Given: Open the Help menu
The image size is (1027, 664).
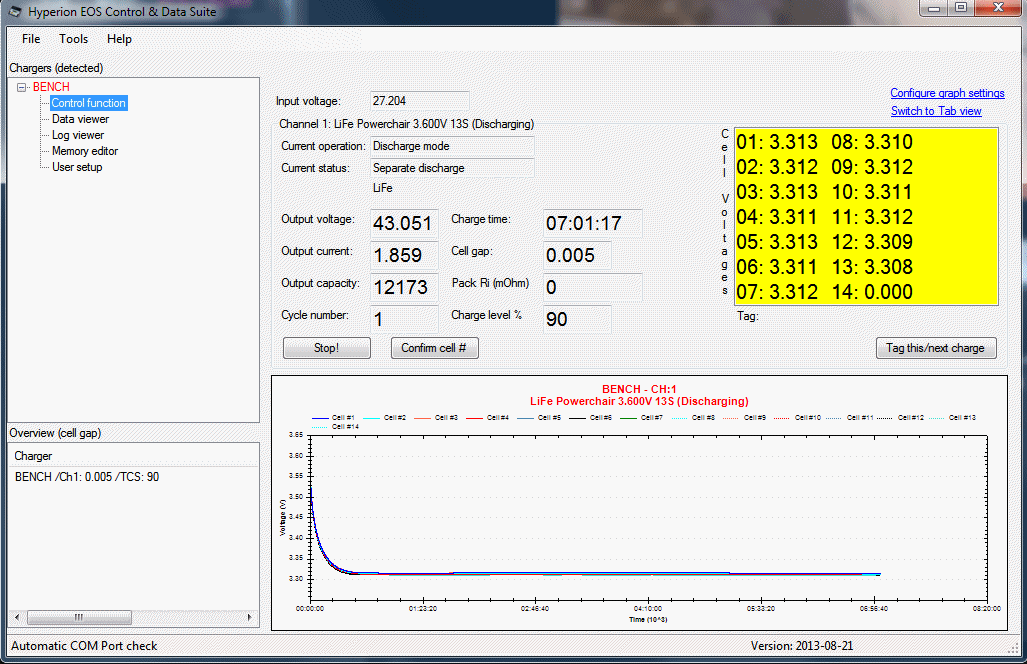Looking at the screenshot, I should point(119,39).
